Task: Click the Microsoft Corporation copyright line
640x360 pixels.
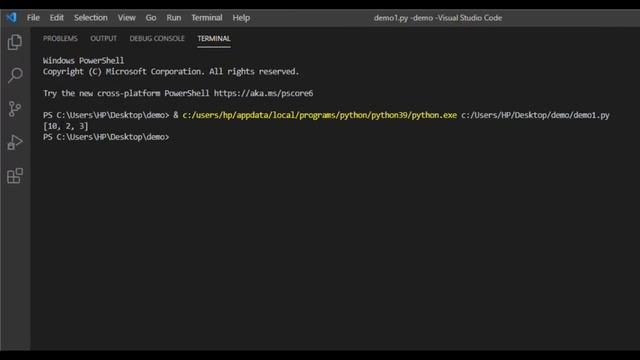Action: [171, 71]
